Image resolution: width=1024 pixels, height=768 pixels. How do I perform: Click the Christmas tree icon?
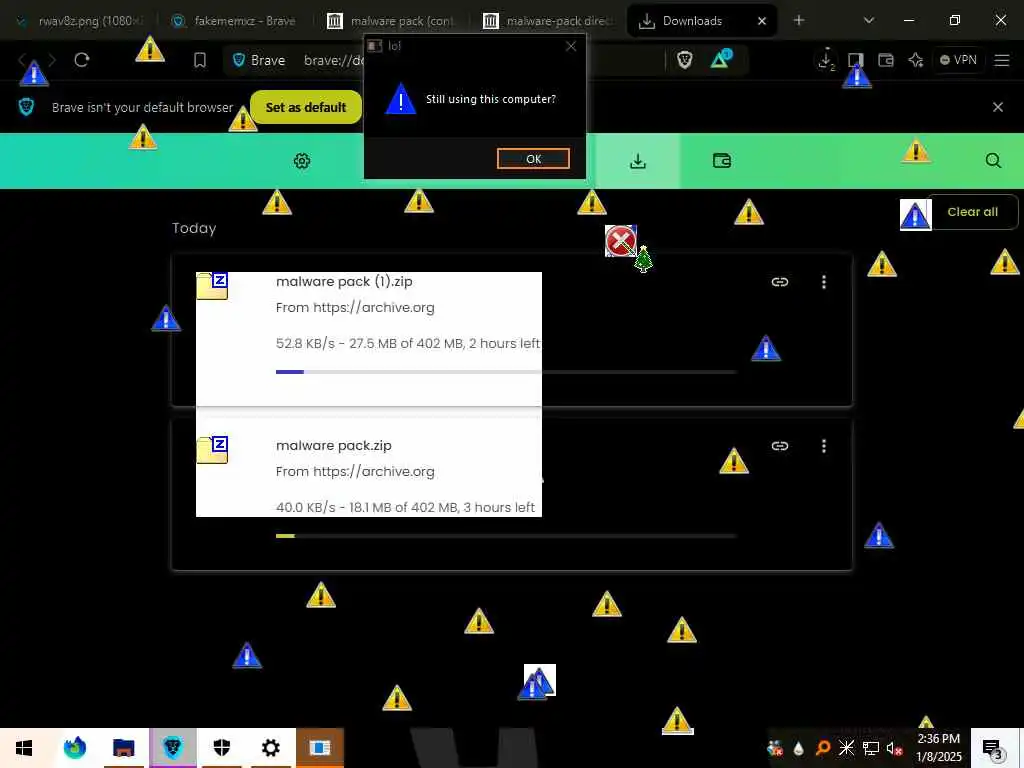pos(643,259)
